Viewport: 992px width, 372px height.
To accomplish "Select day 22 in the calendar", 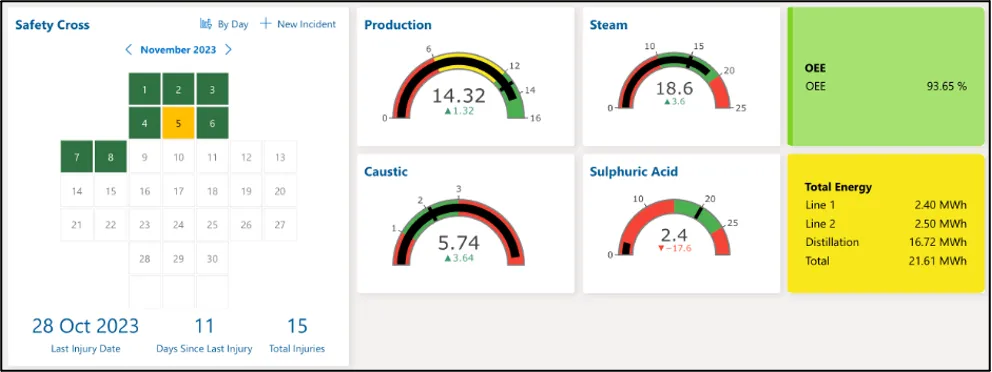I will coord(111,225).
